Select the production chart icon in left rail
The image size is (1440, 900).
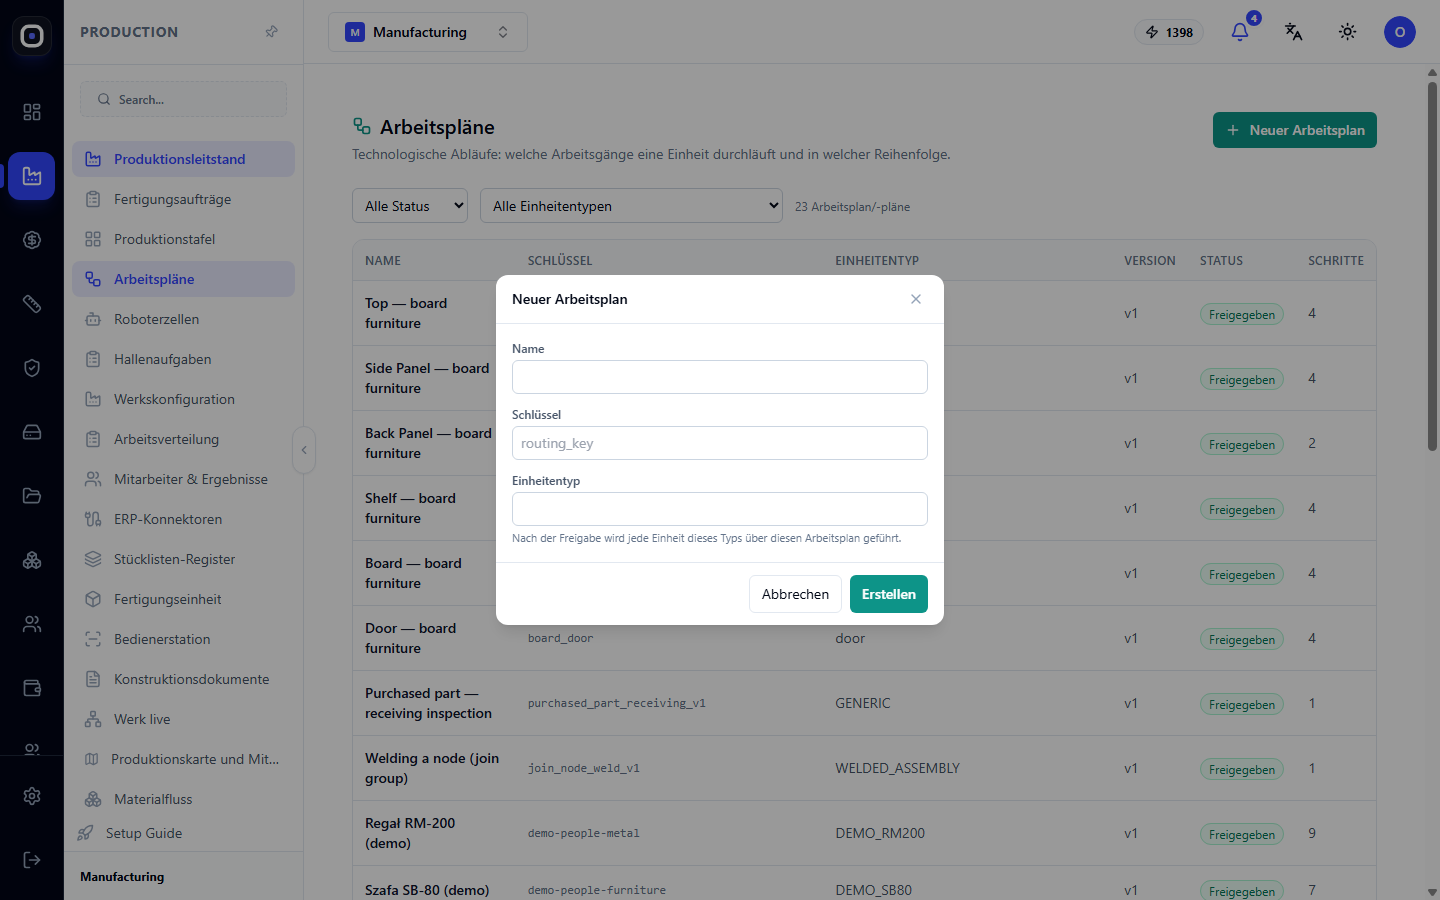pyautogui.click(x=32, y=176)
